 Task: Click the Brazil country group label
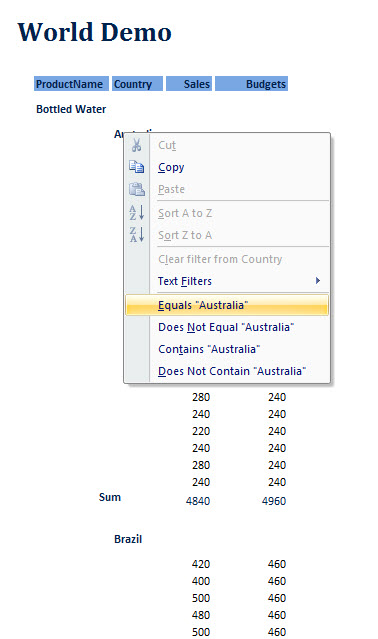[128, 539]
